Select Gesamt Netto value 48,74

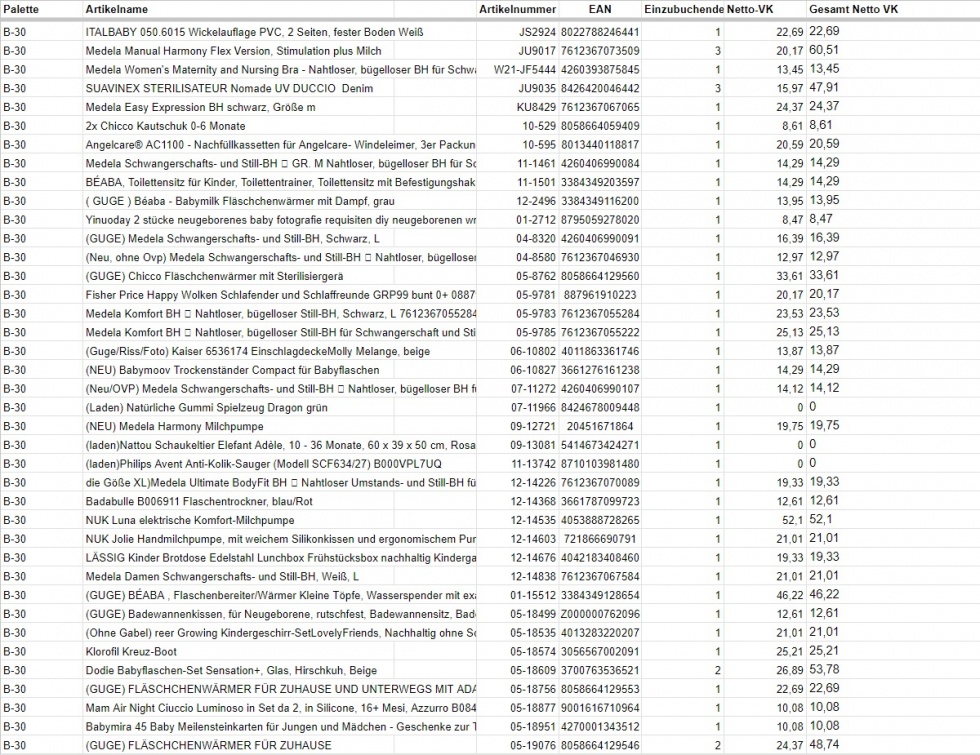(824, 744)
